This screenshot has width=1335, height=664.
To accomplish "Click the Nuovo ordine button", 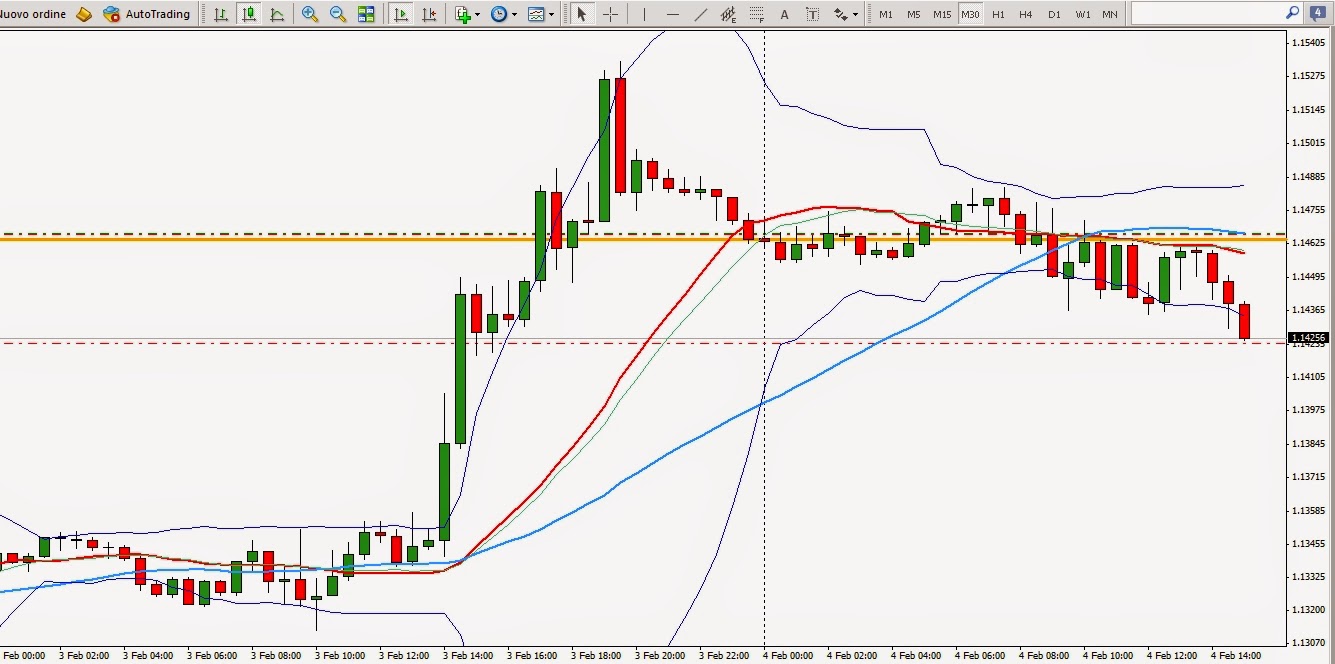I will pos(32,14).
